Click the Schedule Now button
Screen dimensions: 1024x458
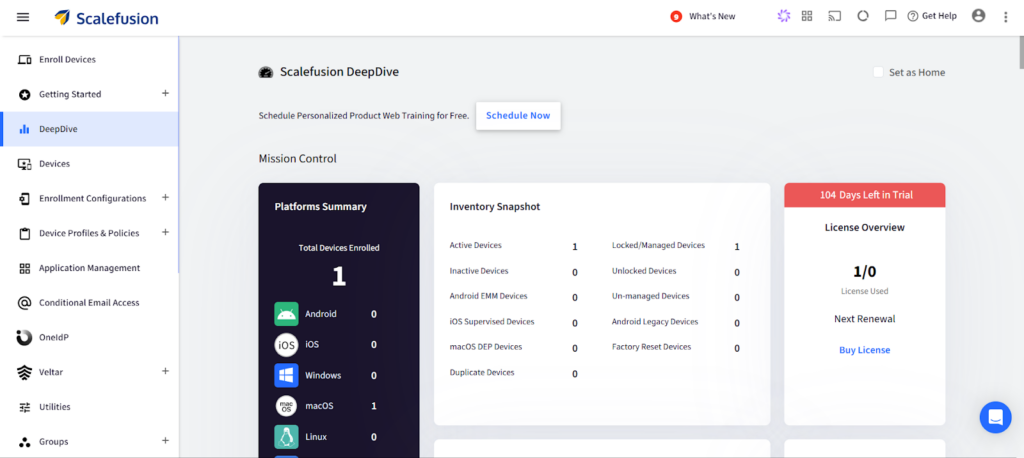tap(518, 116)
